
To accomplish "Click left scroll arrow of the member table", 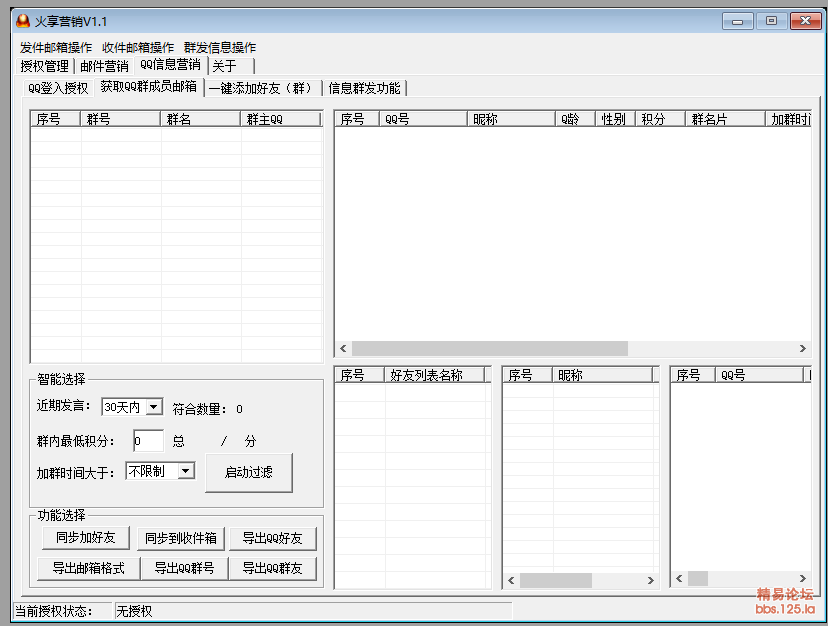I will click(x=343, y=349).
